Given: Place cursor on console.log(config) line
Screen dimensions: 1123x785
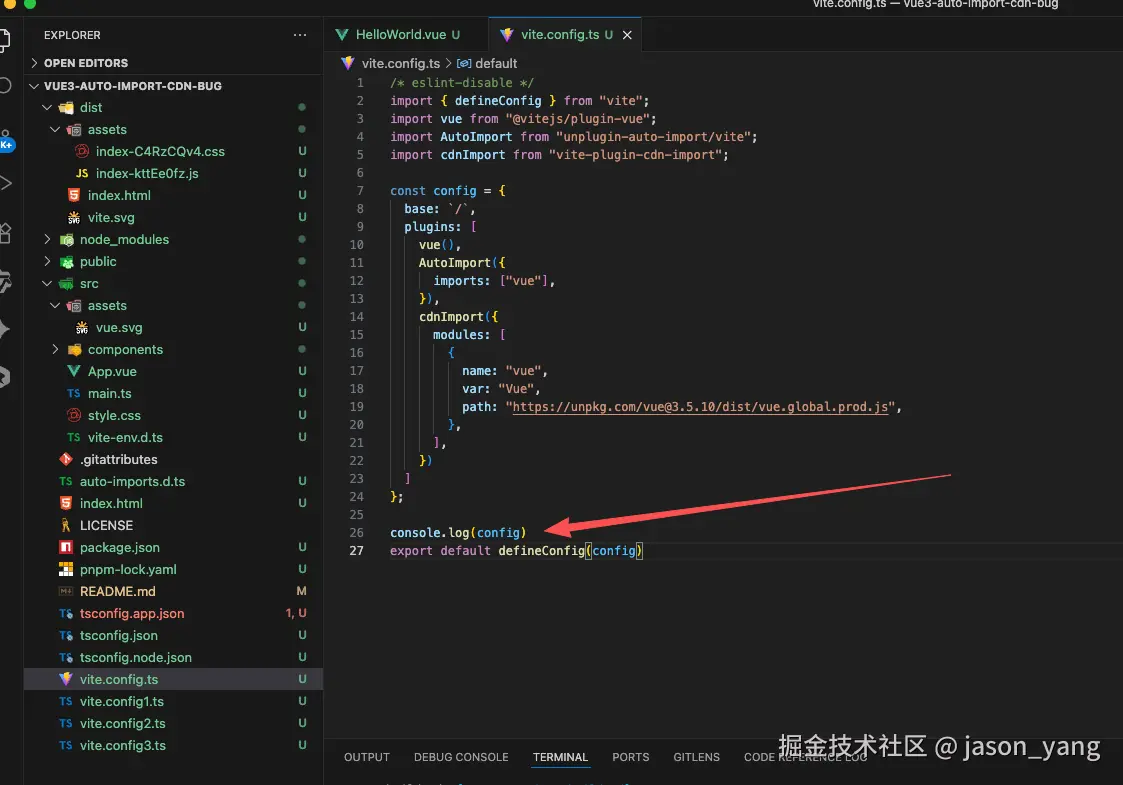Looking at the screenshot, I should 458,533.
